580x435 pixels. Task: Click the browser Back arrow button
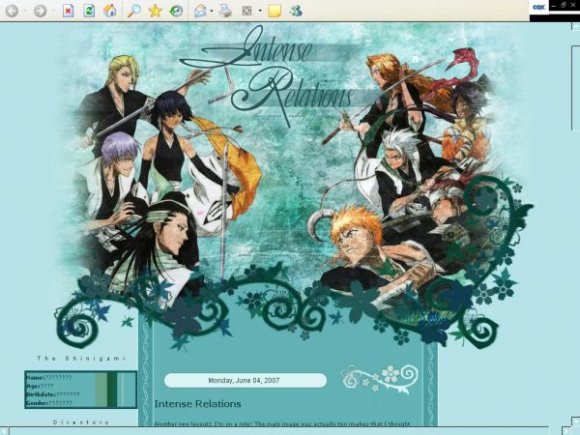(x=11, y=11)
